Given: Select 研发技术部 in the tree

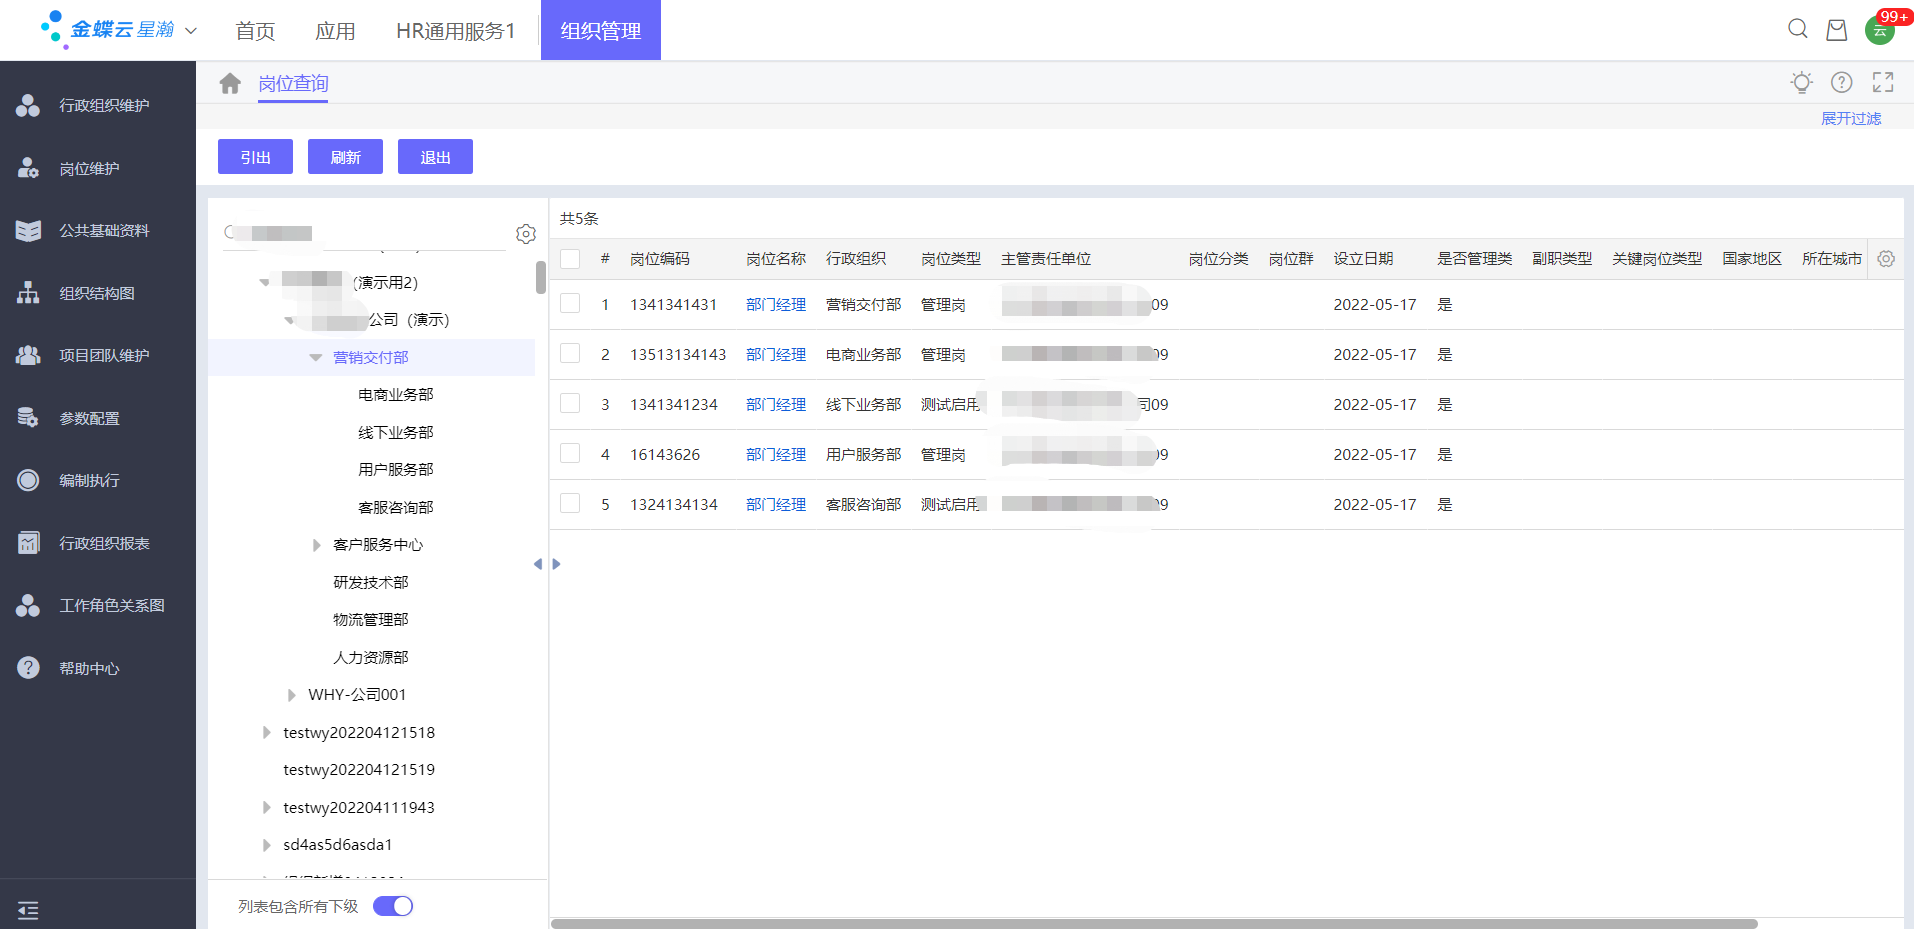Looking at the screenshot, I should 371,582.
